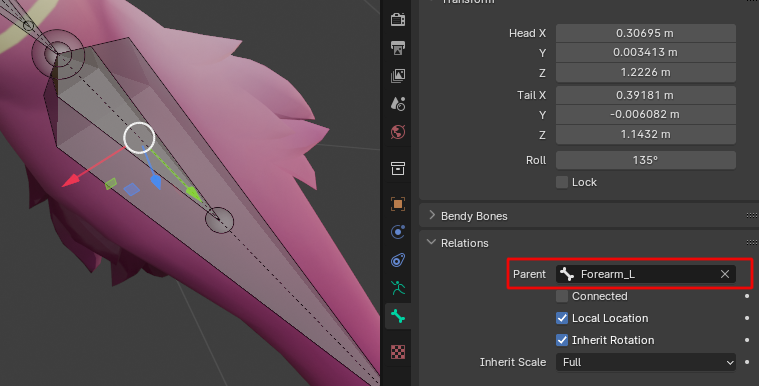Open the Scene properties tab

(x=397, y=104)
